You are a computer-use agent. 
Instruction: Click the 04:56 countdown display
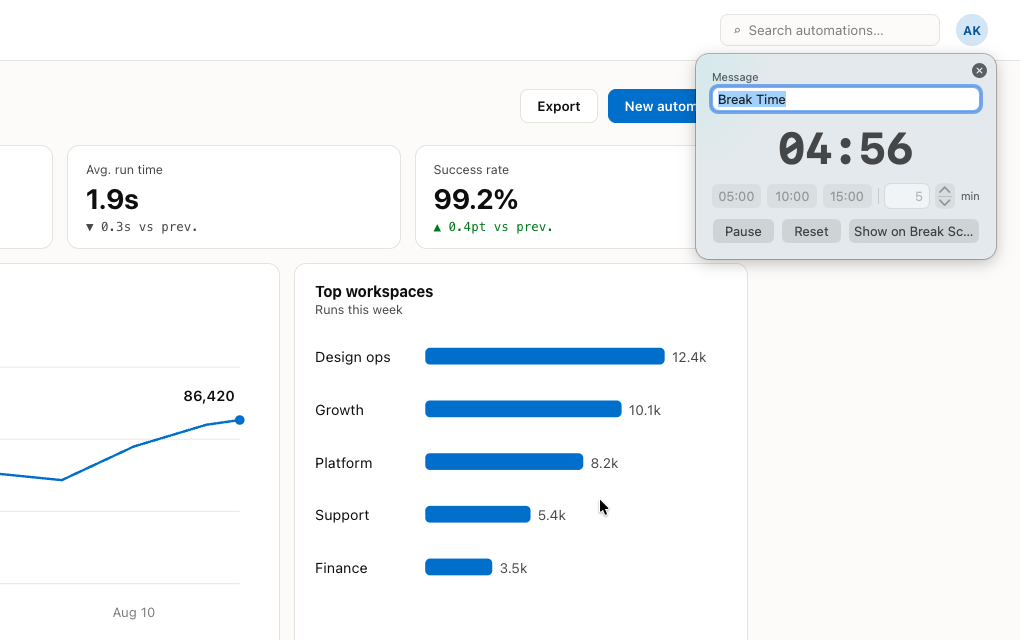tap(846, 149)
